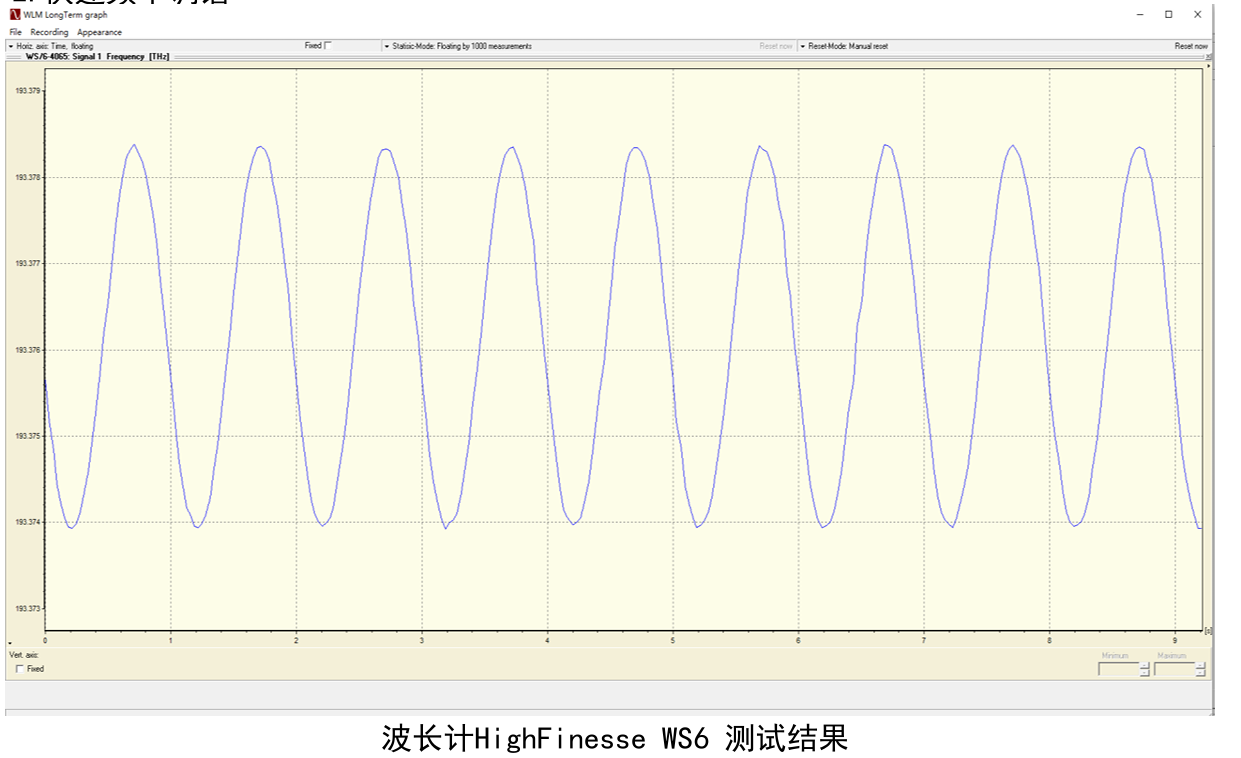The width and height of the screenshot is (1241, 758).
Task: Click the Maximum value input field
Action: 1174,669
